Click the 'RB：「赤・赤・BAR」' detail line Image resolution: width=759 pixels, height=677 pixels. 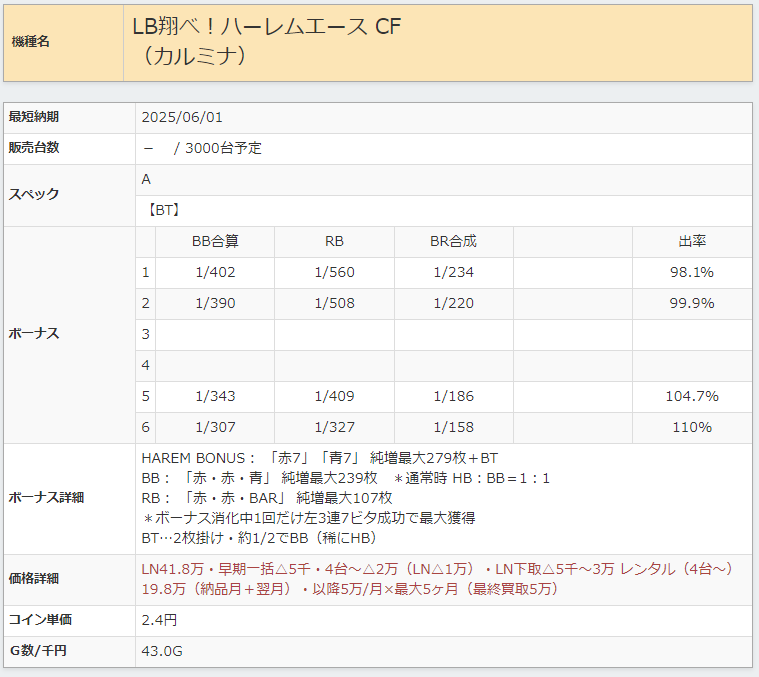pyautogui.click(x=267, y=498)
